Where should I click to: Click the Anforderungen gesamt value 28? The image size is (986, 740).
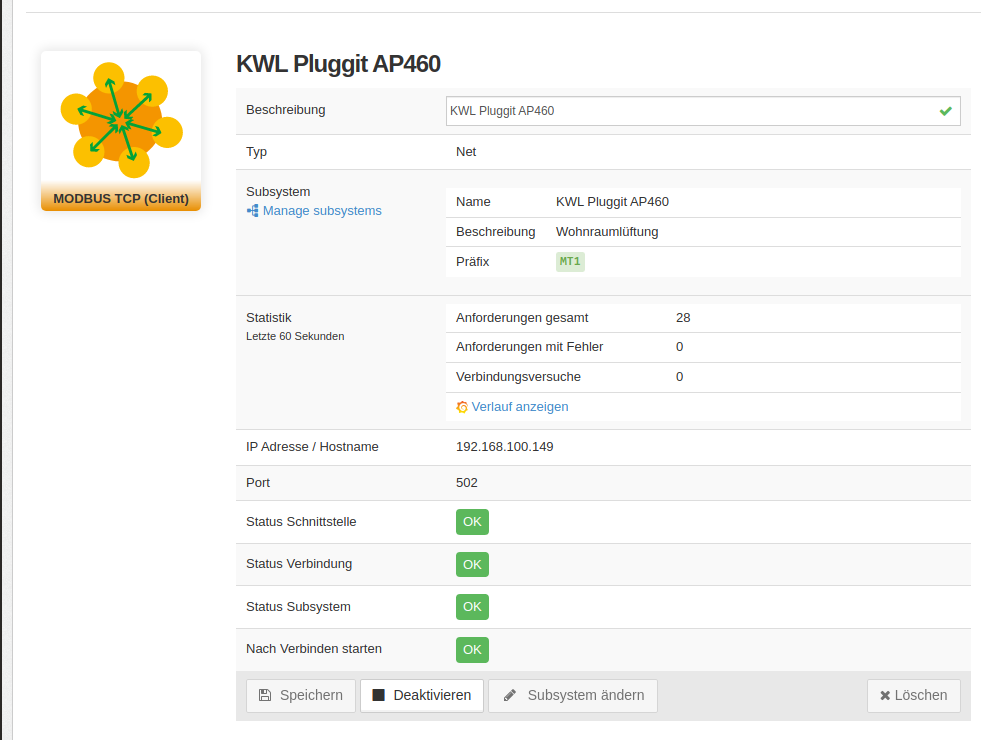click(x=683, y=318)
